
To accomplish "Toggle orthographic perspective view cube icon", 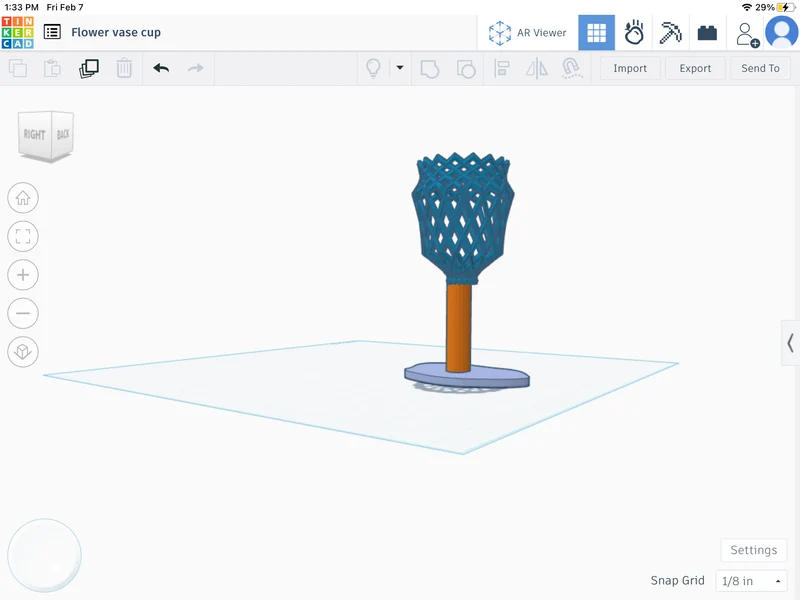I will coord(23,352).
